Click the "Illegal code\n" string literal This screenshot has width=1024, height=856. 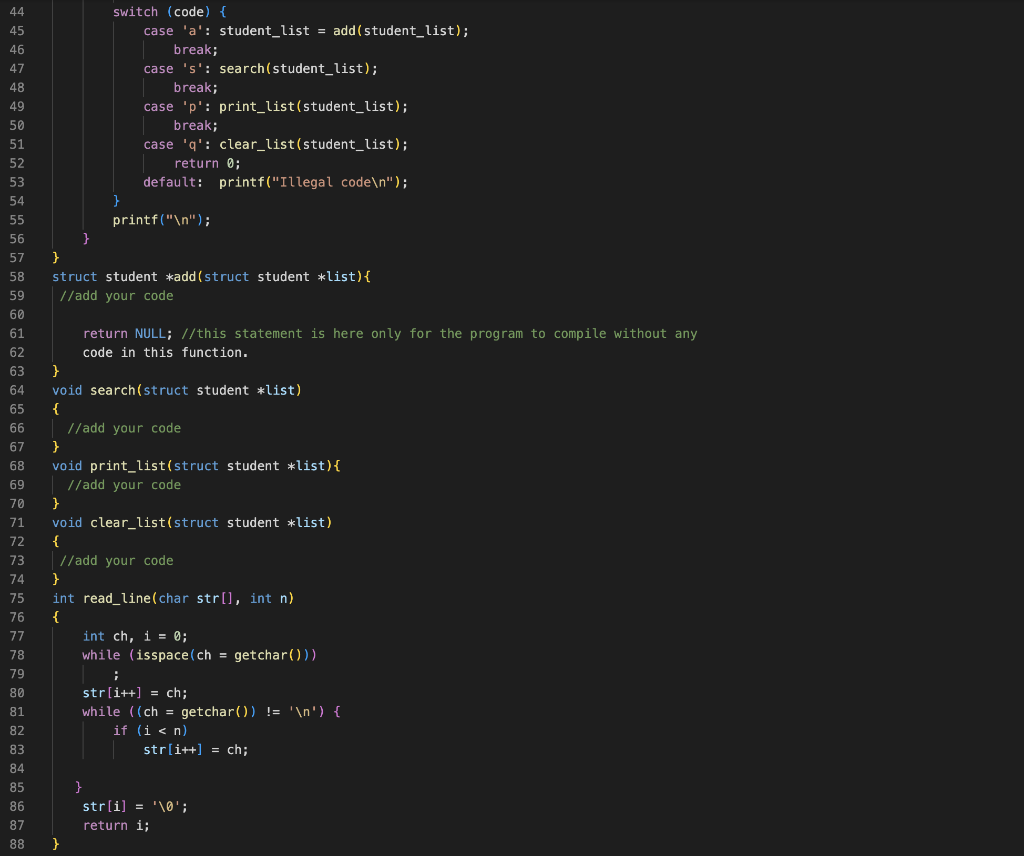332,182
